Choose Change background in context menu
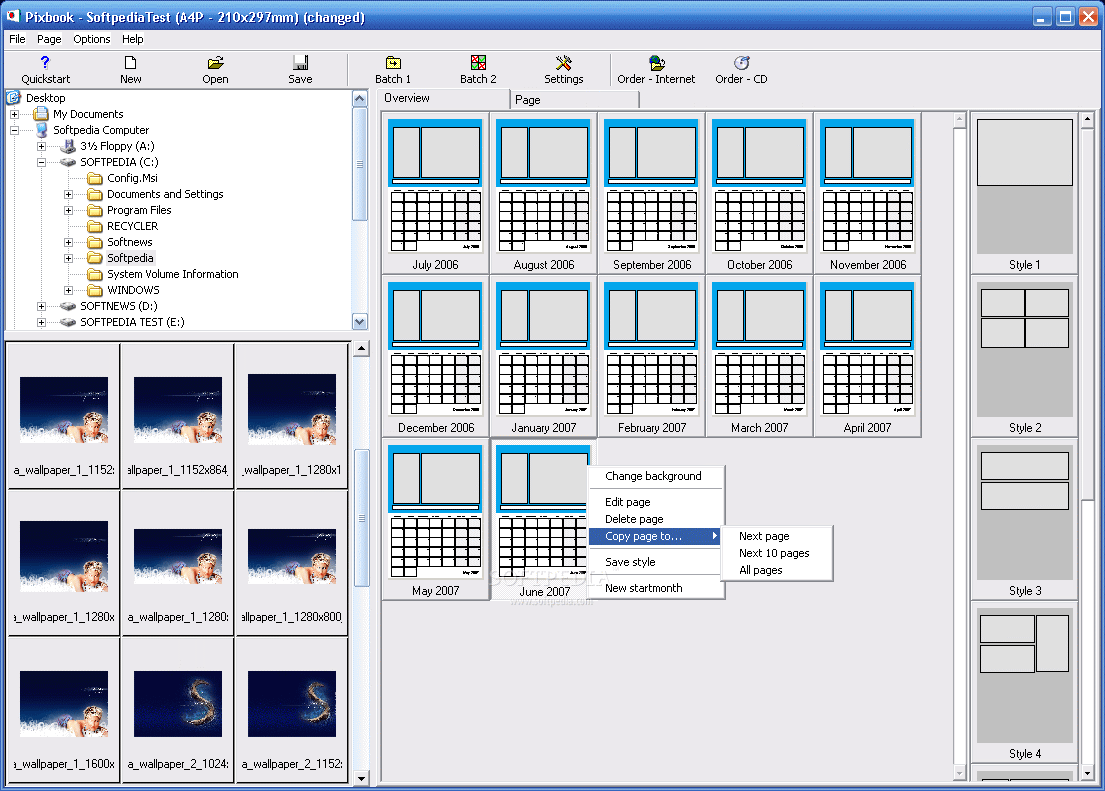Screen dimensions: 1105x791 [653, 476]
